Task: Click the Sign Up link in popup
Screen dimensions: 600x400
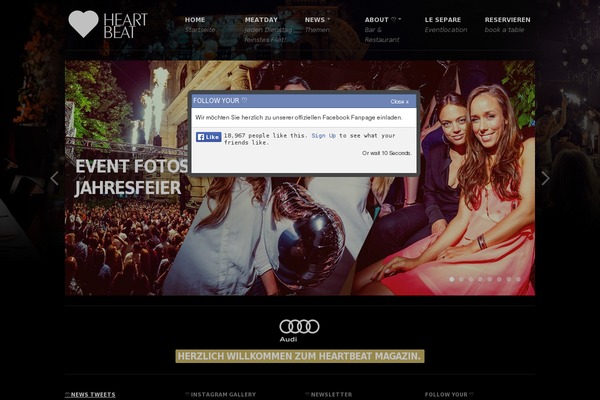Action: pyautogui.click(x=324, y=136)
